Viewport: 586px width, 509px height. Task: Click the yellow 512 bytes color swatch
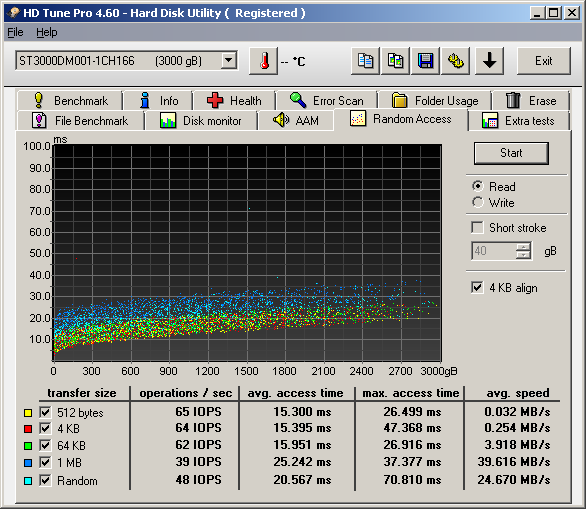(x=28, y=413)
